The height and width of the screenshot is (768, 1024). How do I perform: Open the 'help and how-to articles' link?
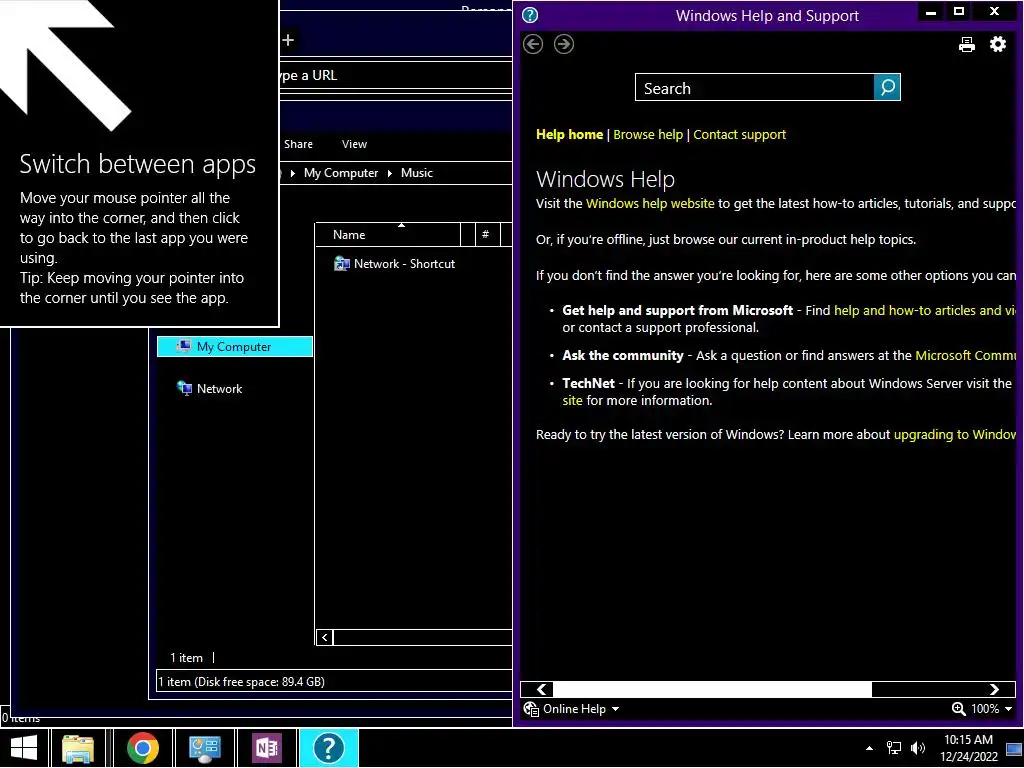(925, 311)
